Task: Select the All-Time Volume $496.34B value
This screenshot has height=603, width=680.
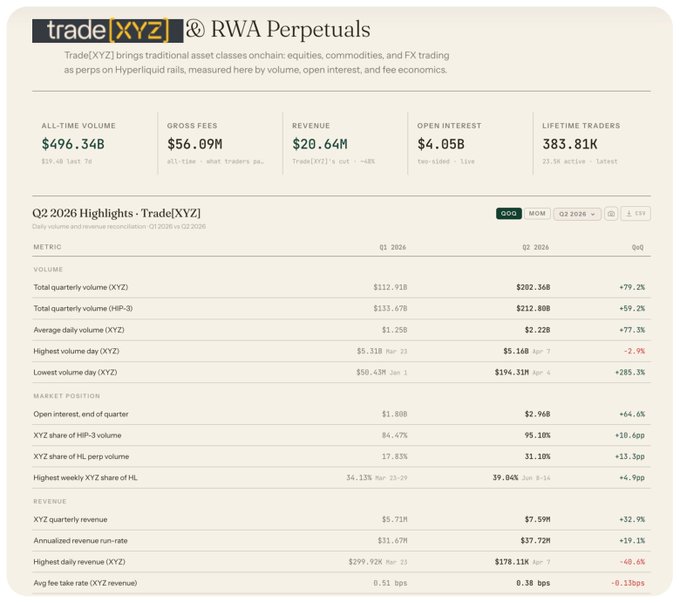Action: pyautogui.click(x=73, y=144)
